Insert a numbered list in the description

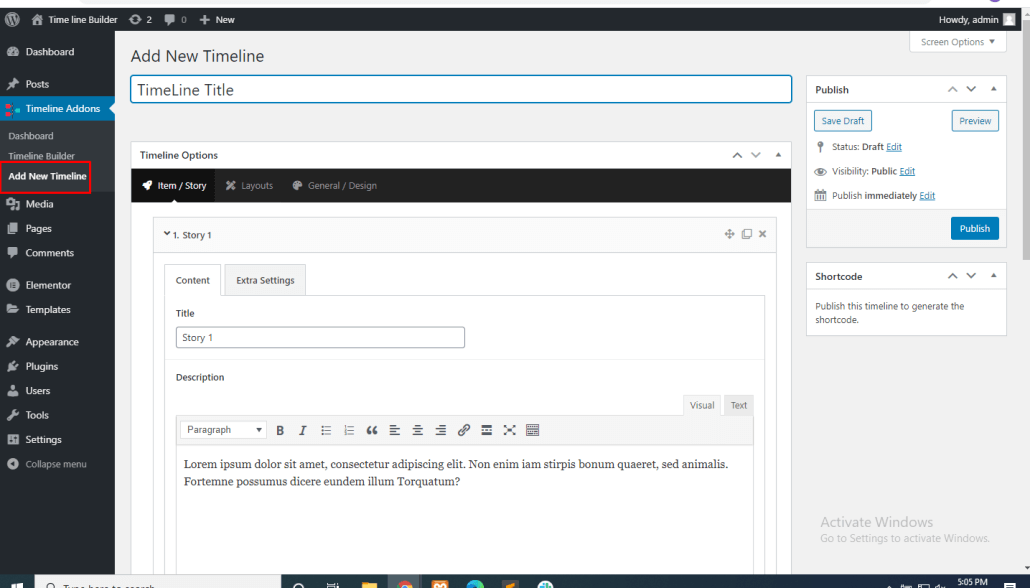click(349, 430)
